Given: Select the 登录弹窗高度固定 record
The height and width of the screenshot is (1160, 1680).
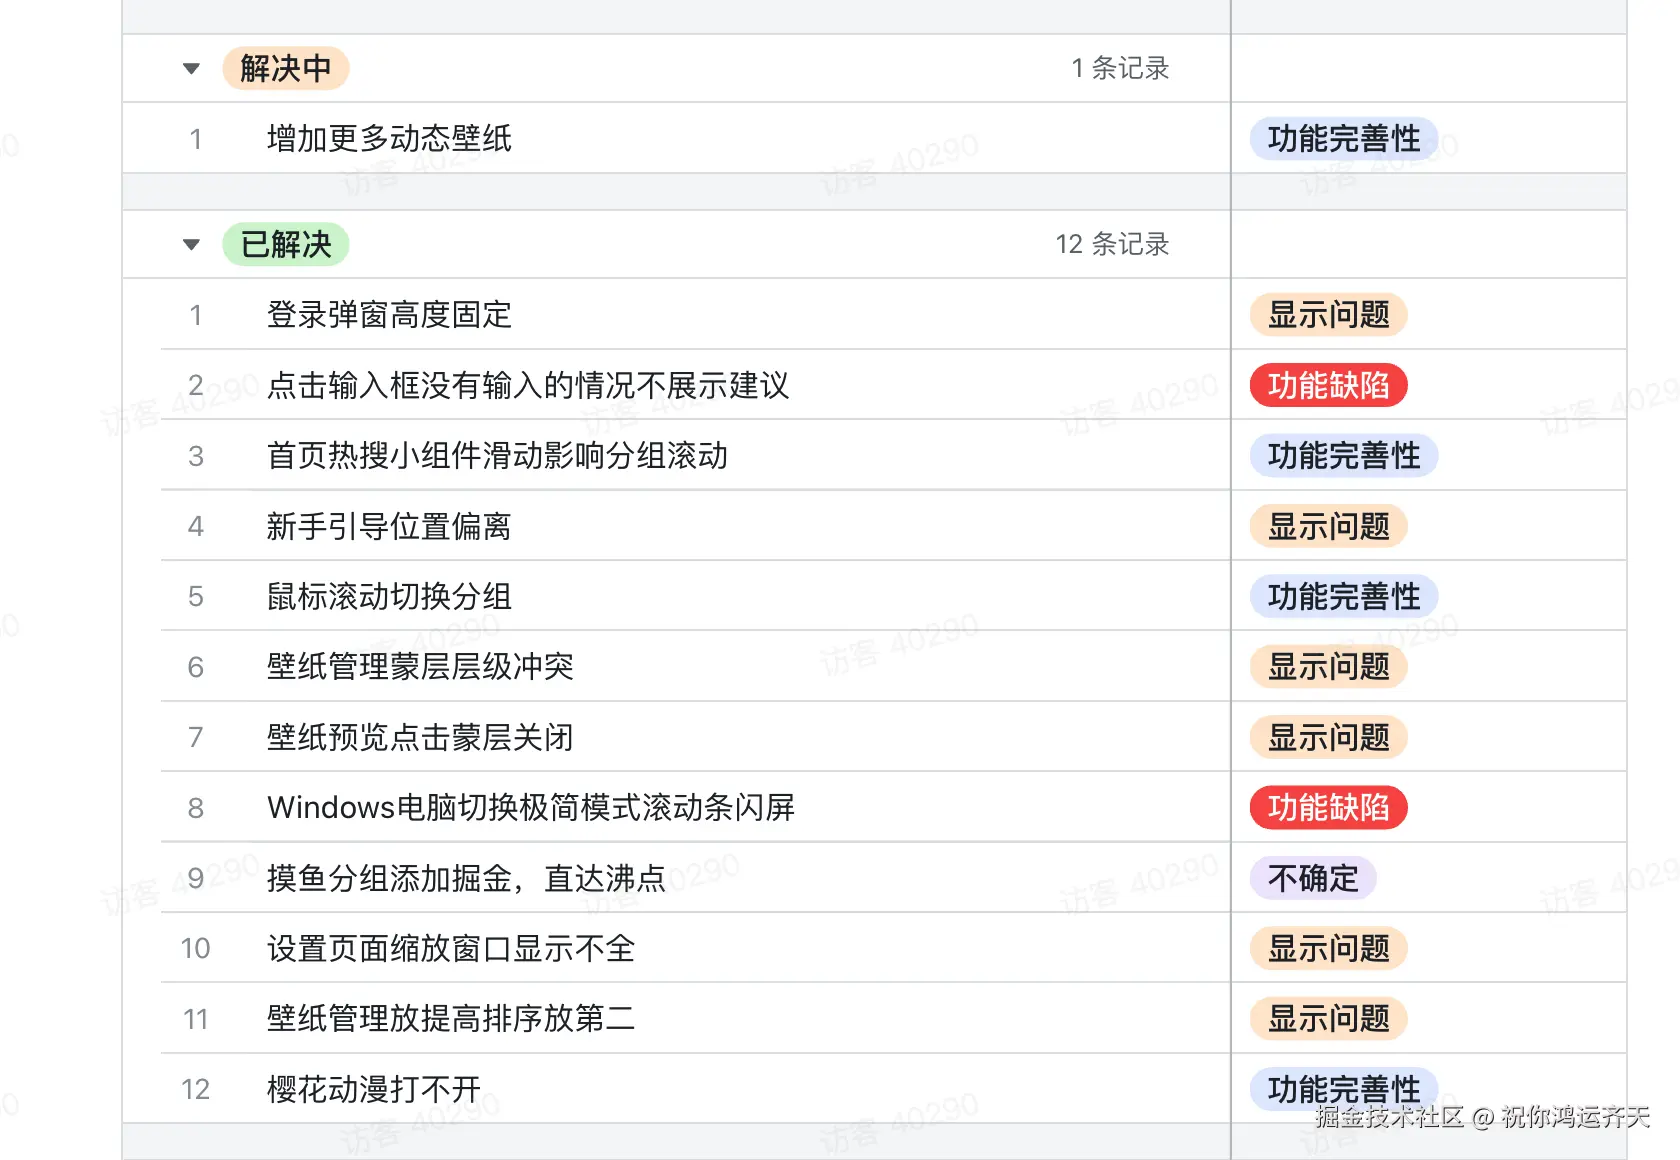Looking at the screenshot, I should pyautogui.click(x=388, y=315).
